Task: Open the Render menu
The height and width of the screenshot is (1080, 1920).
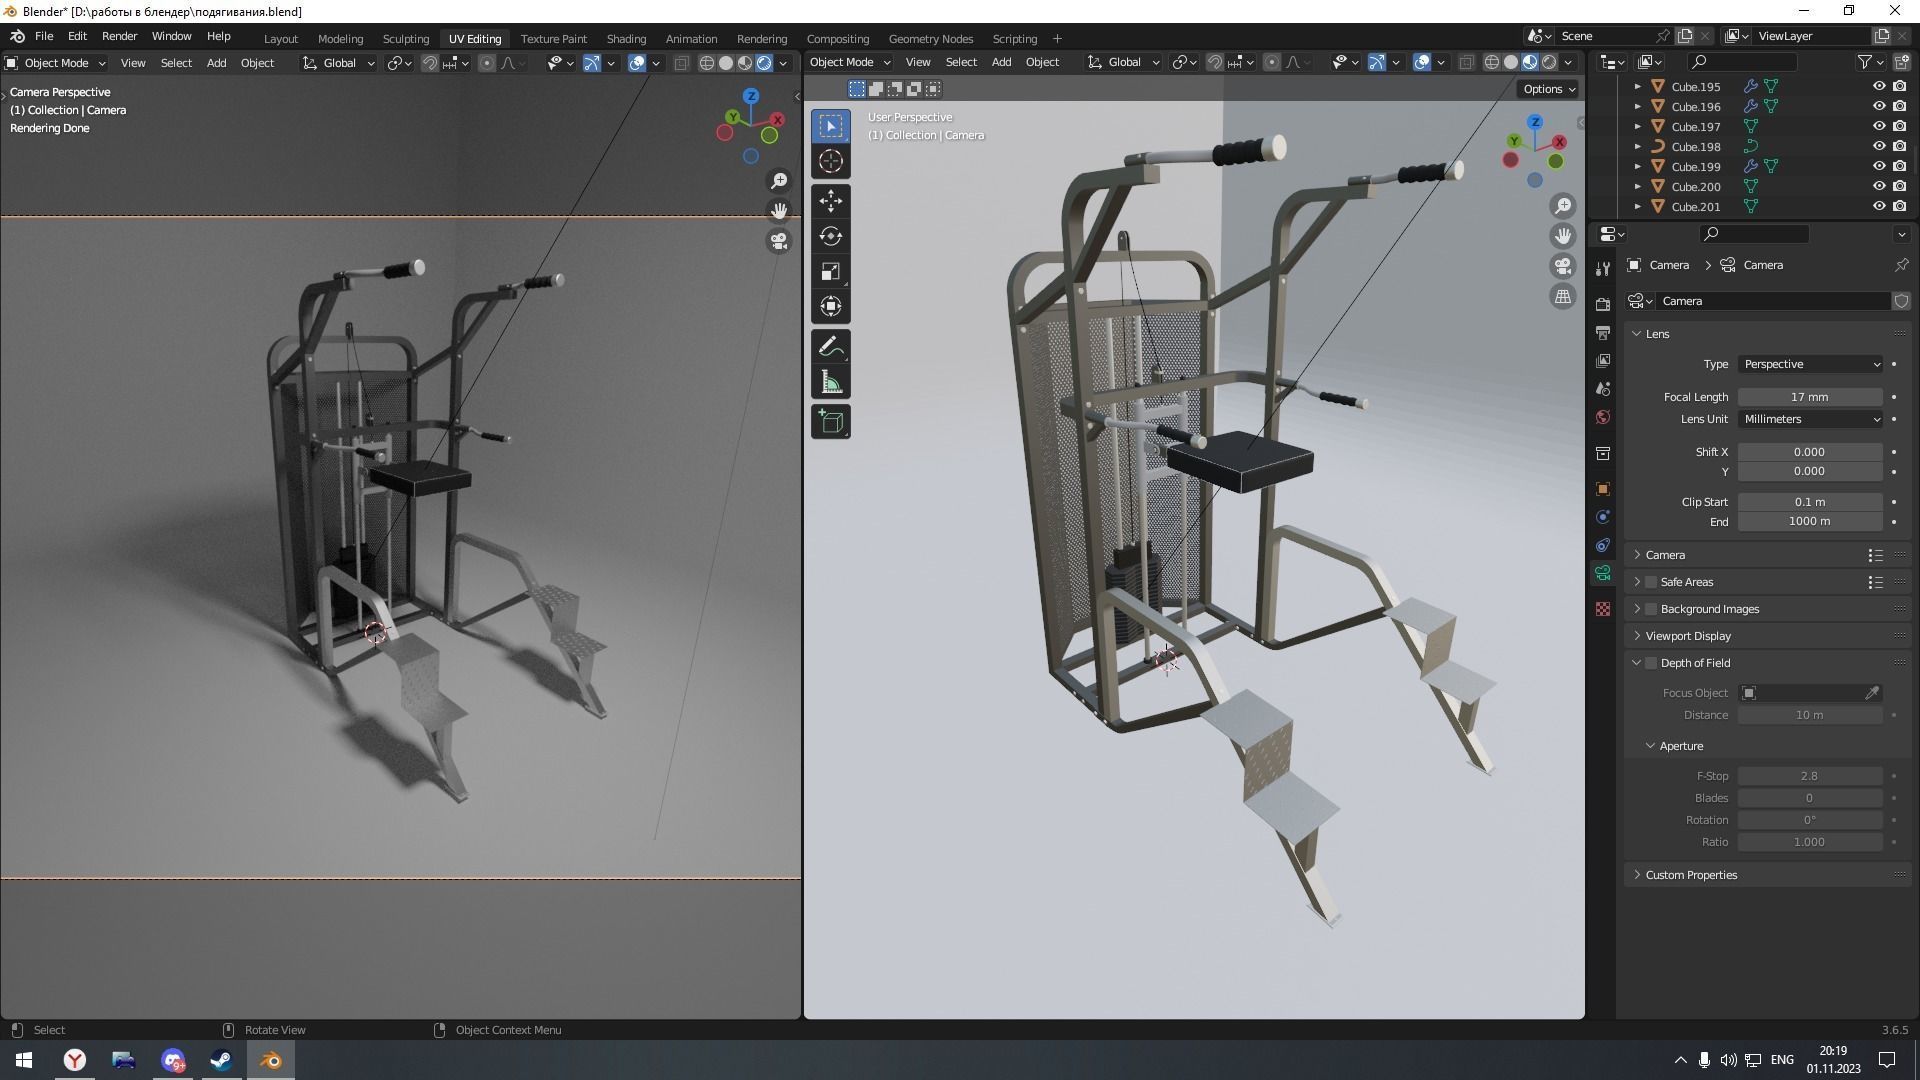Action: pyautogui.click(x=119, y=36)
